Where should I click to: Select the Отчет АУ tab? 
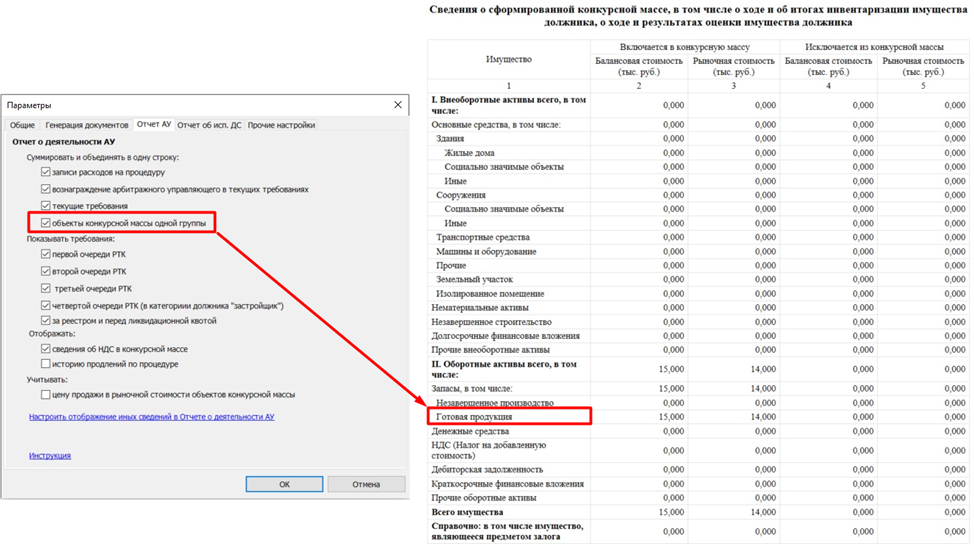coord(154,125)
